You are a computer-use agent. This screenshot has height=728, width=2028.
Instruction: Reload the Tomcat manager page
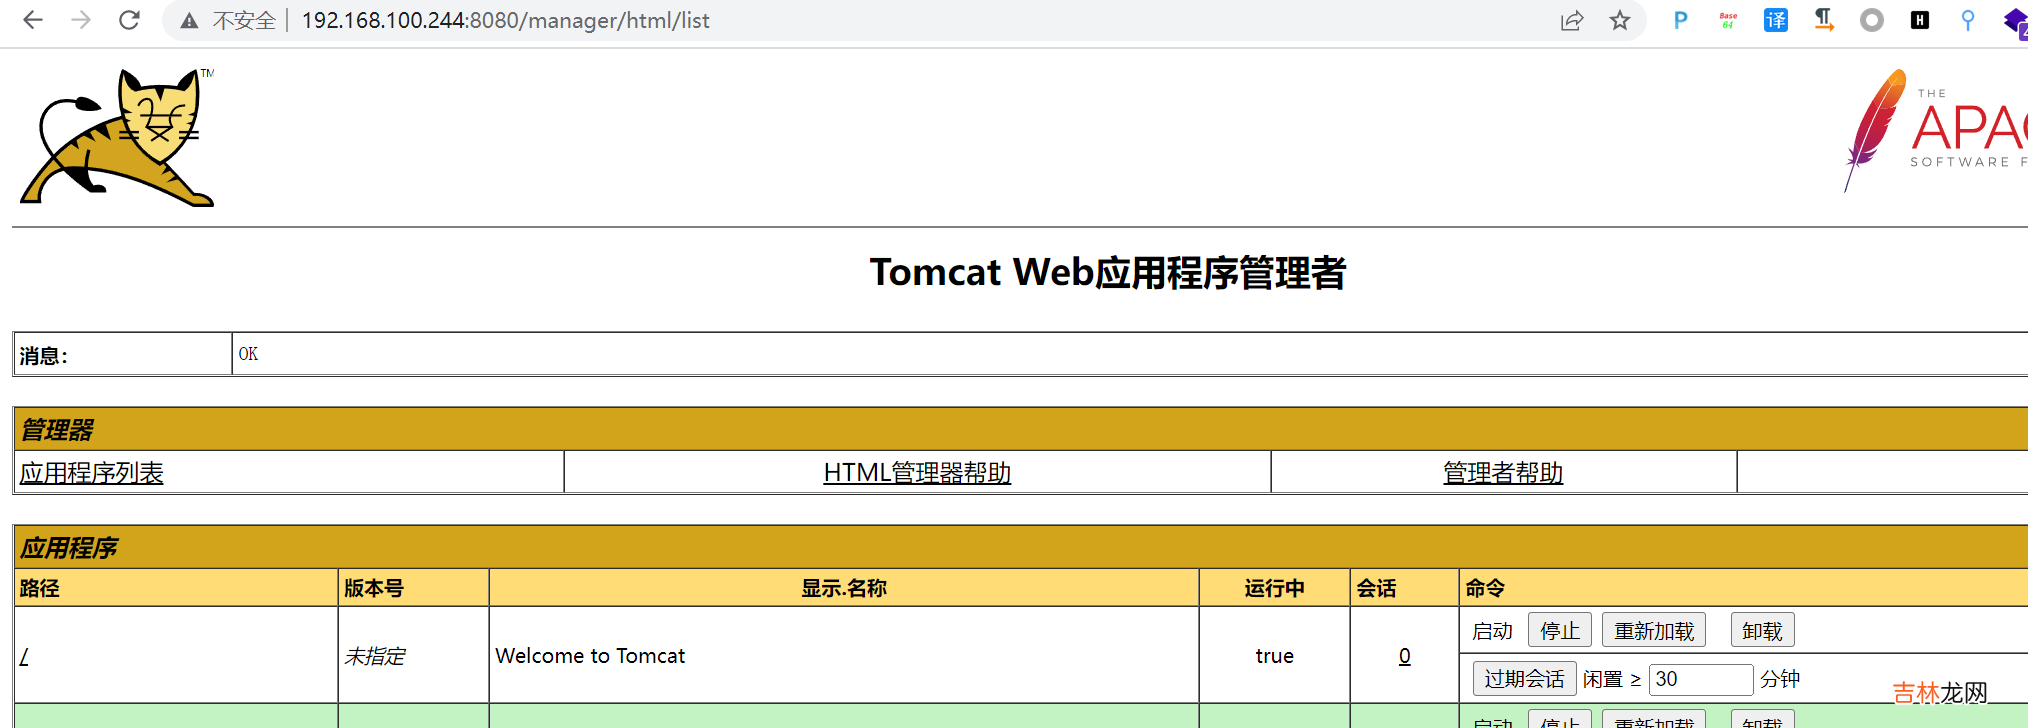(129, 20)
